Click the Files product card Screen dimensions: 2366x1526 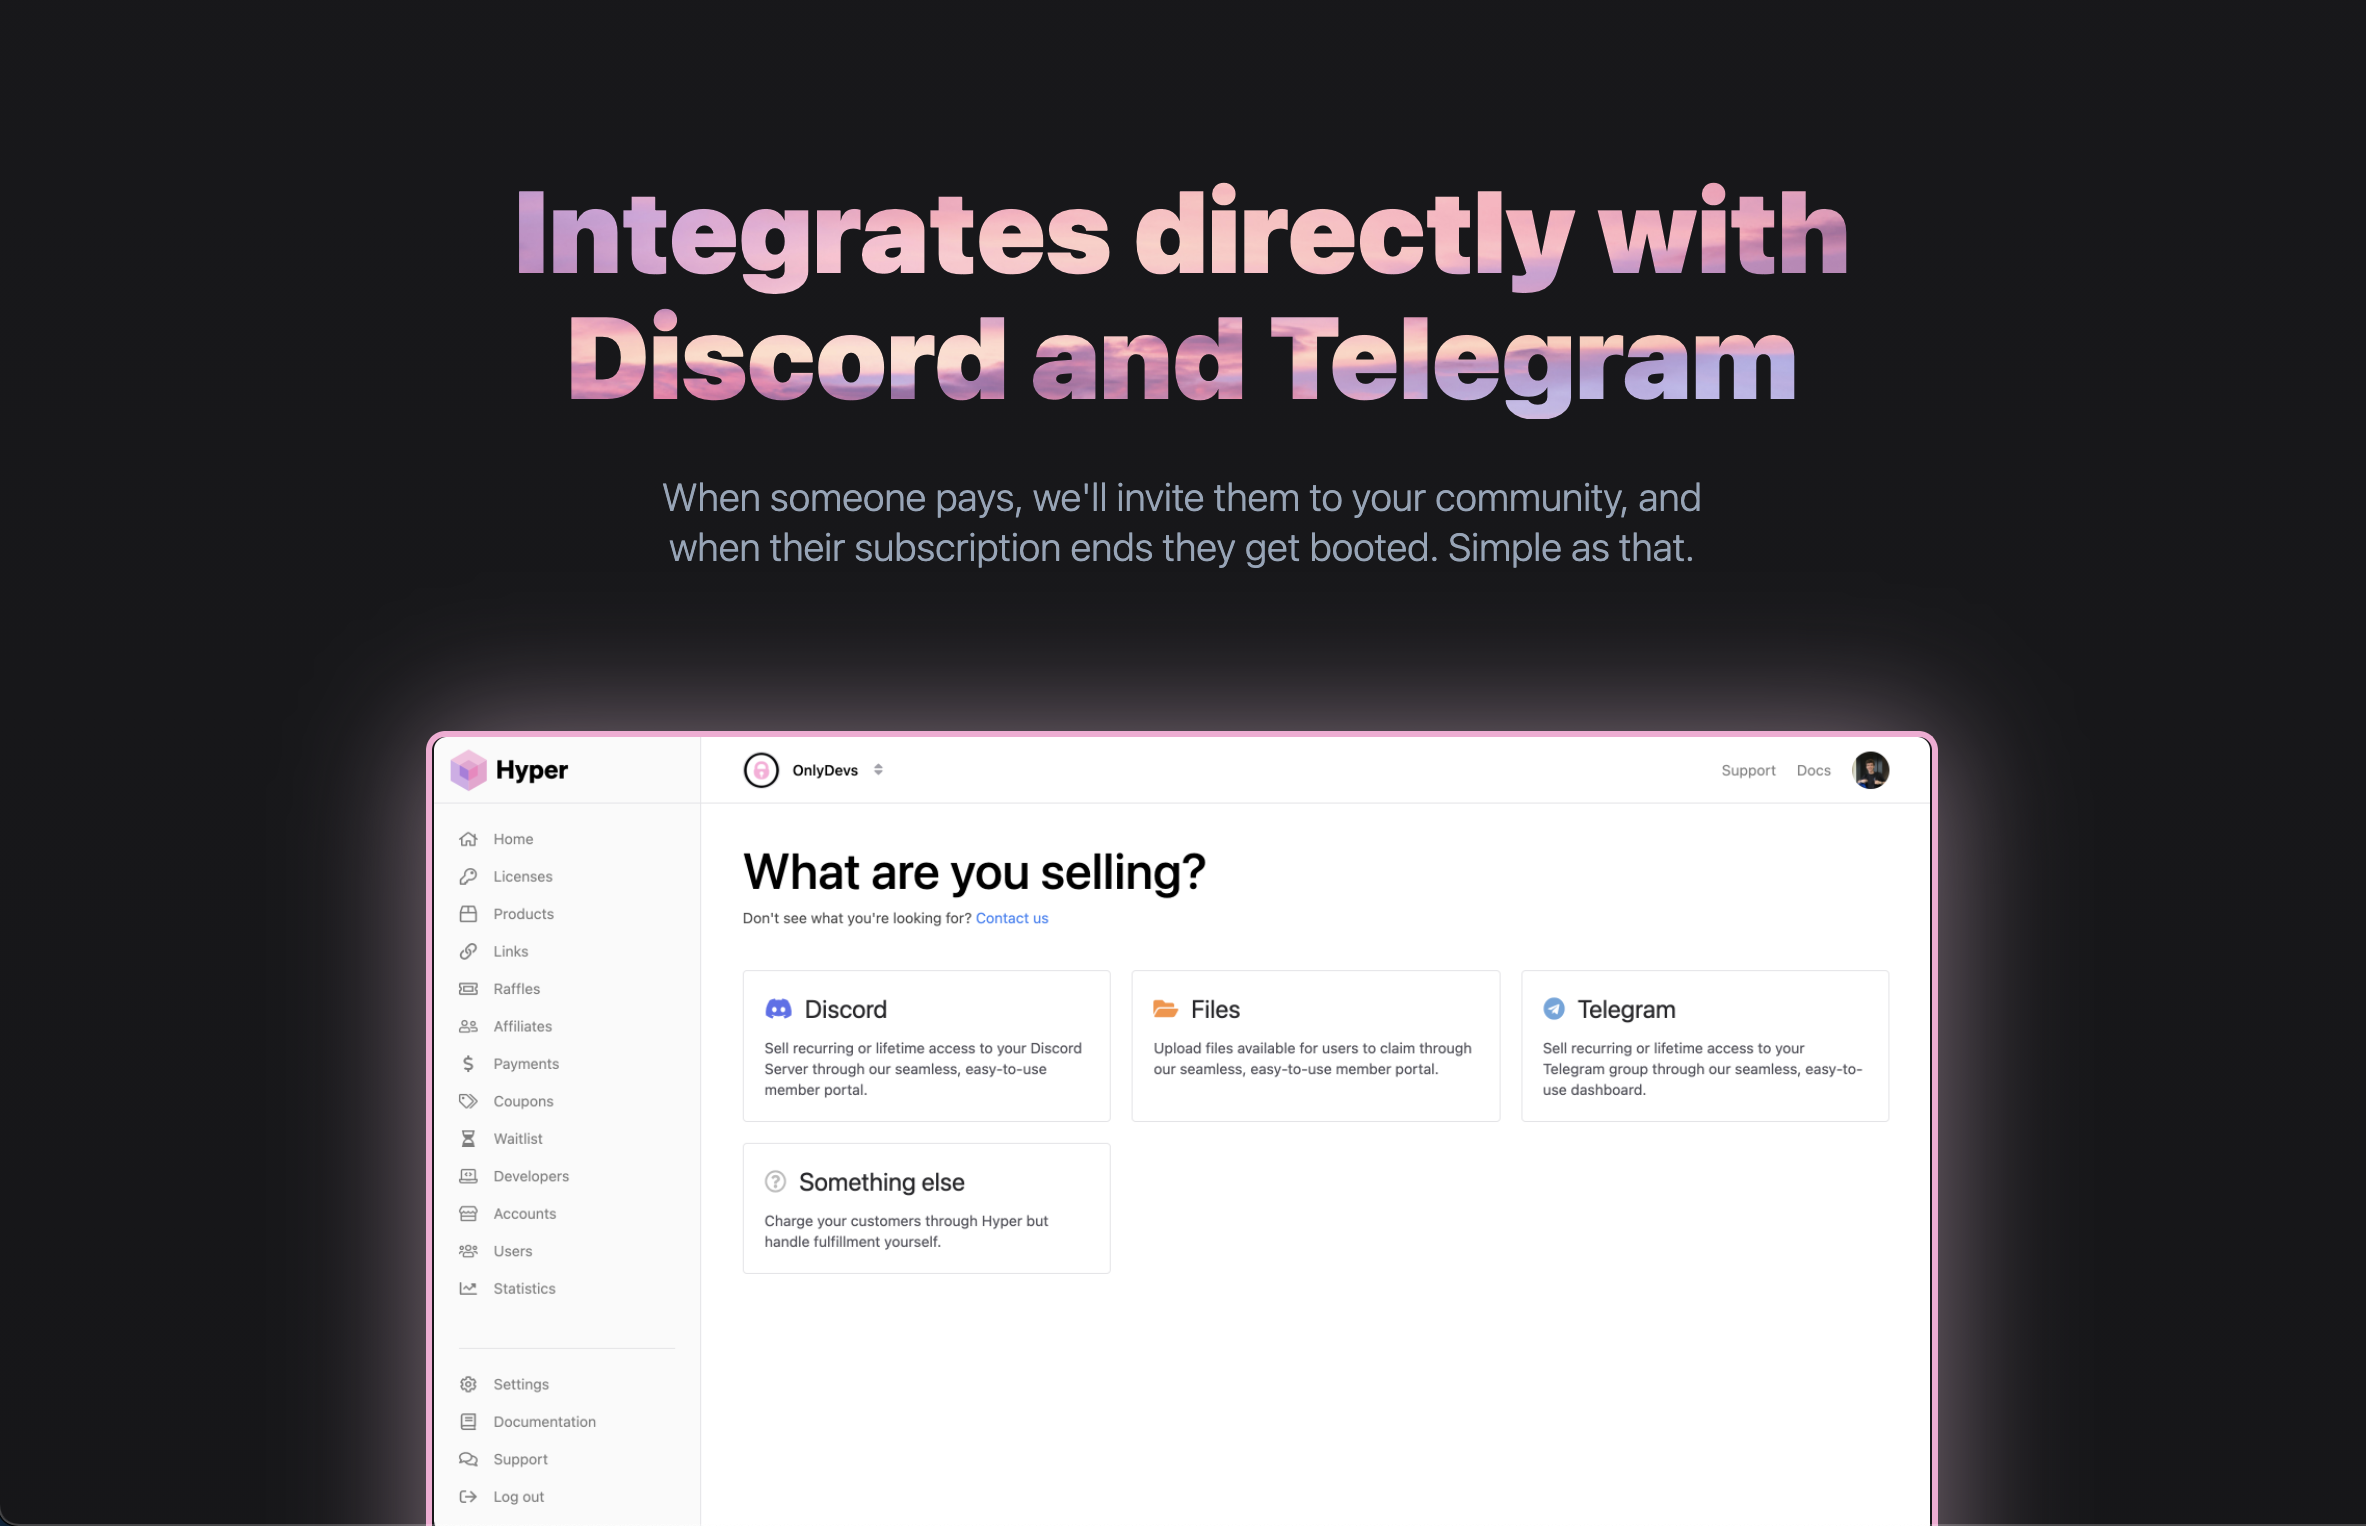coord(1312,1043)
